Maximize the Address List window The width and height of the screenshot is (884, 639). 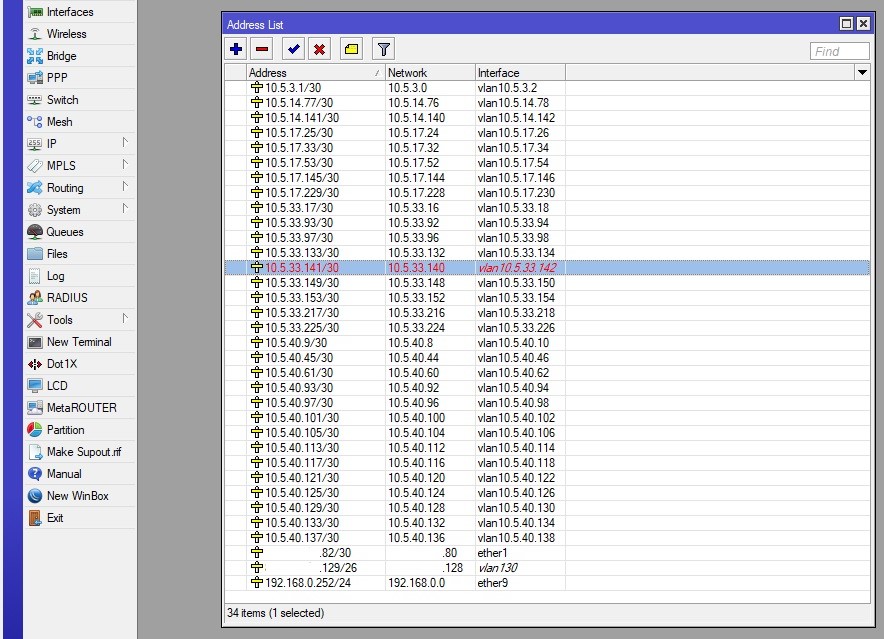pos(846,24)
